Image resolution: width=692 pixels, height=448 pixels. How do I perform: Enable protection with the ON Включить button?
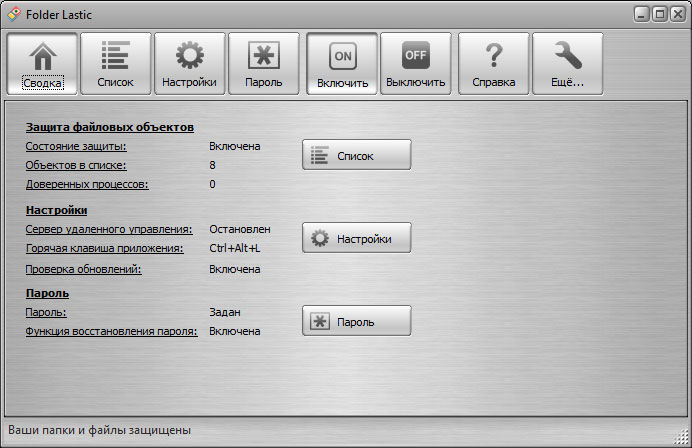pyautogui.click(x=342, y=63)
